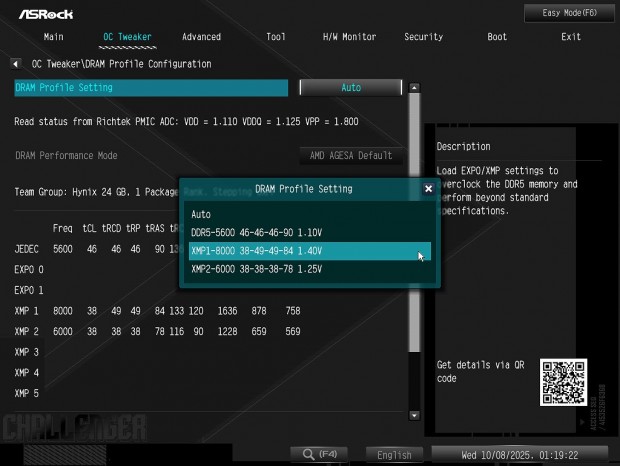620x466 pixels.
Task: Click JEDEC frequency value 5600
Action: [x=63, y=249]
